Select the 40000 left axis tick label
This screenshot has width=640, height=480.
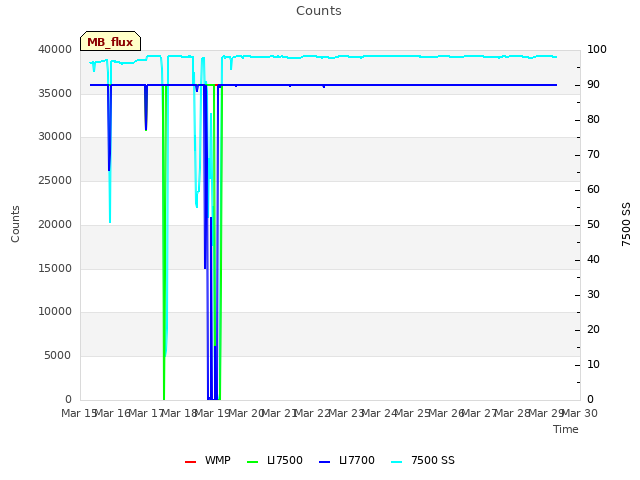tap(55, 49)
